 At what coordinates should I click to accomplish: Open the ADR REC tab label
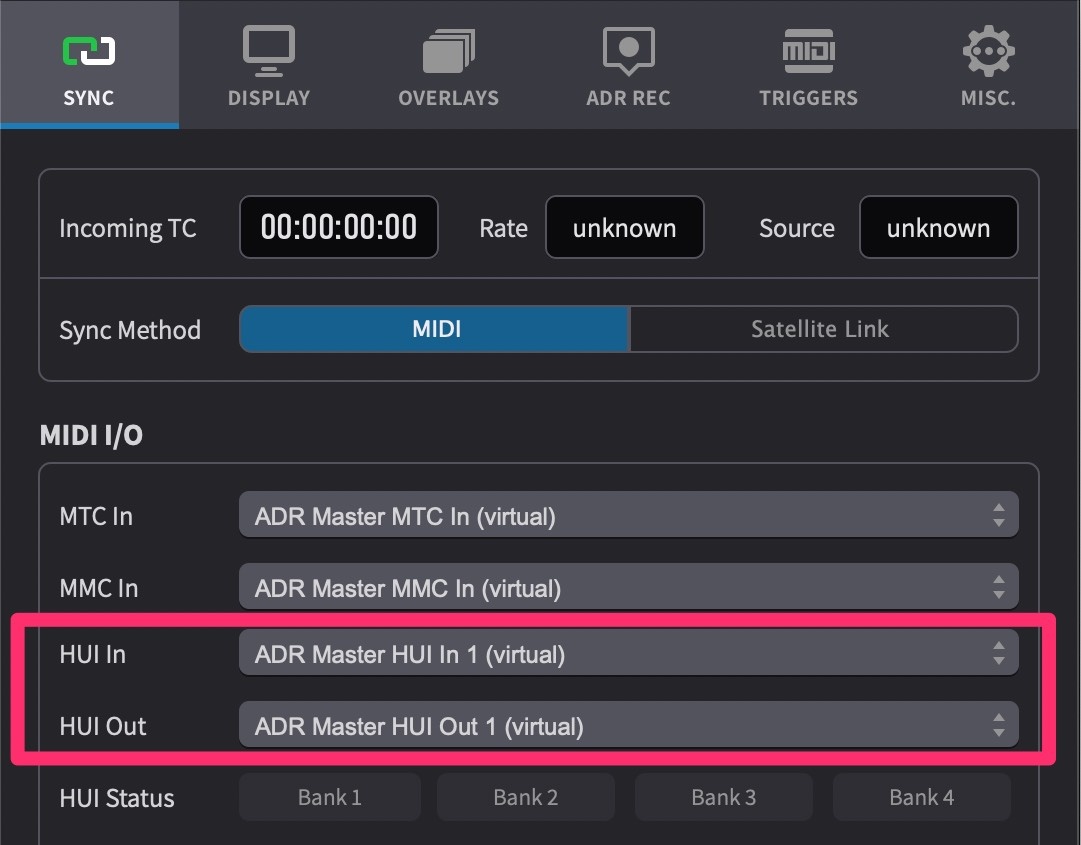pos(629,98)
